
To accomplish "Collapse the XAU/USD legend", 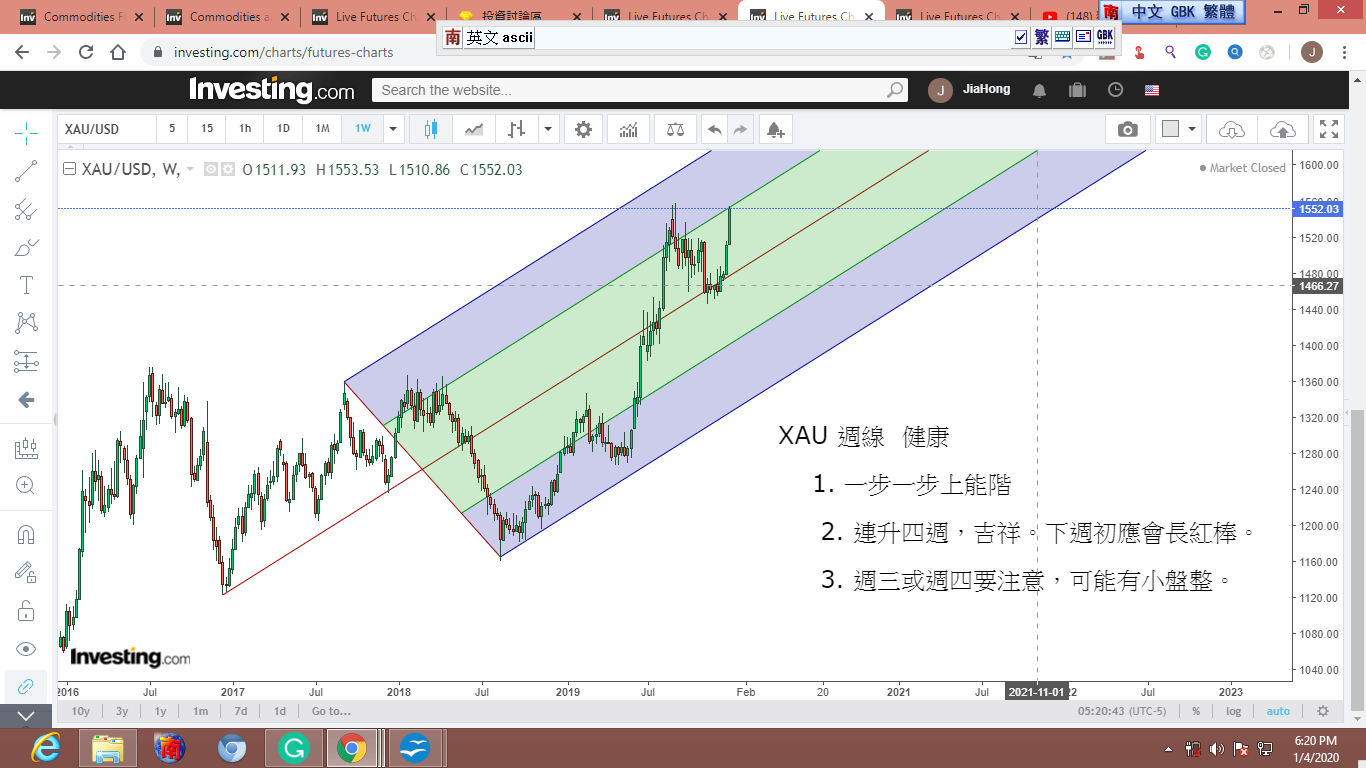I will pyautogui.click(x=69, y=169).
